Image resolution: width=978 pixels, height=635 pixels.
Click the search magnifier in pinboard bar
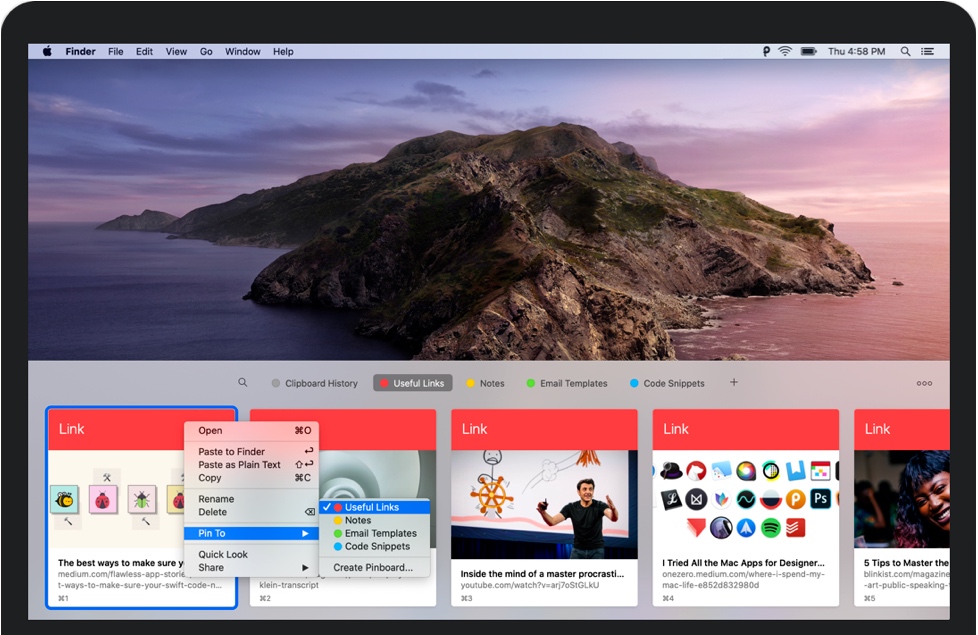coord(242,383)
